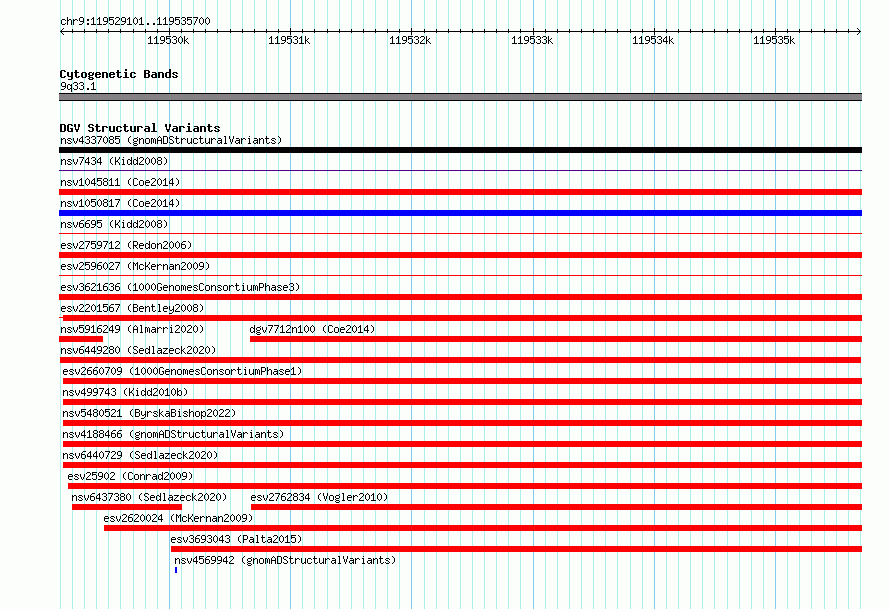Select the black nsv4337085 variant bar
Viewport: 890px width, 609px height.
pyautogui.click(x=460, y=150)
